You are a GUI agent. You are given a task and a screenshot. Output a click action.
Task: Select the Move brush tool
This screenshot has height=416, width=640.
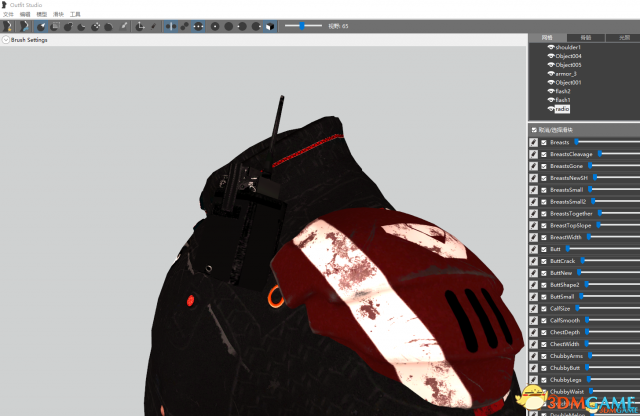pos(96,27)
